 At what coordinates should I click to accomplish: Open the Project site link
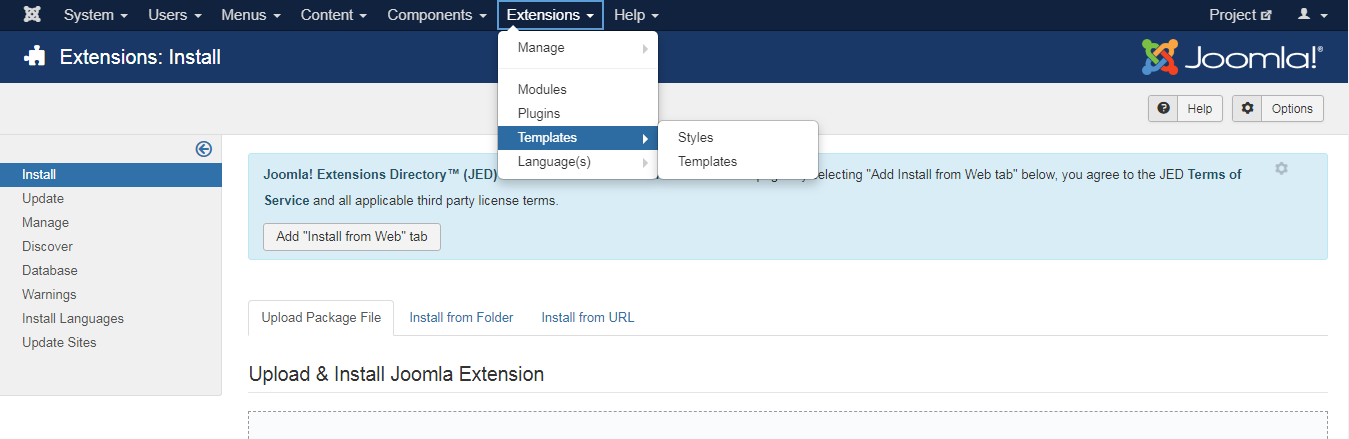[x=1240, y=15]
